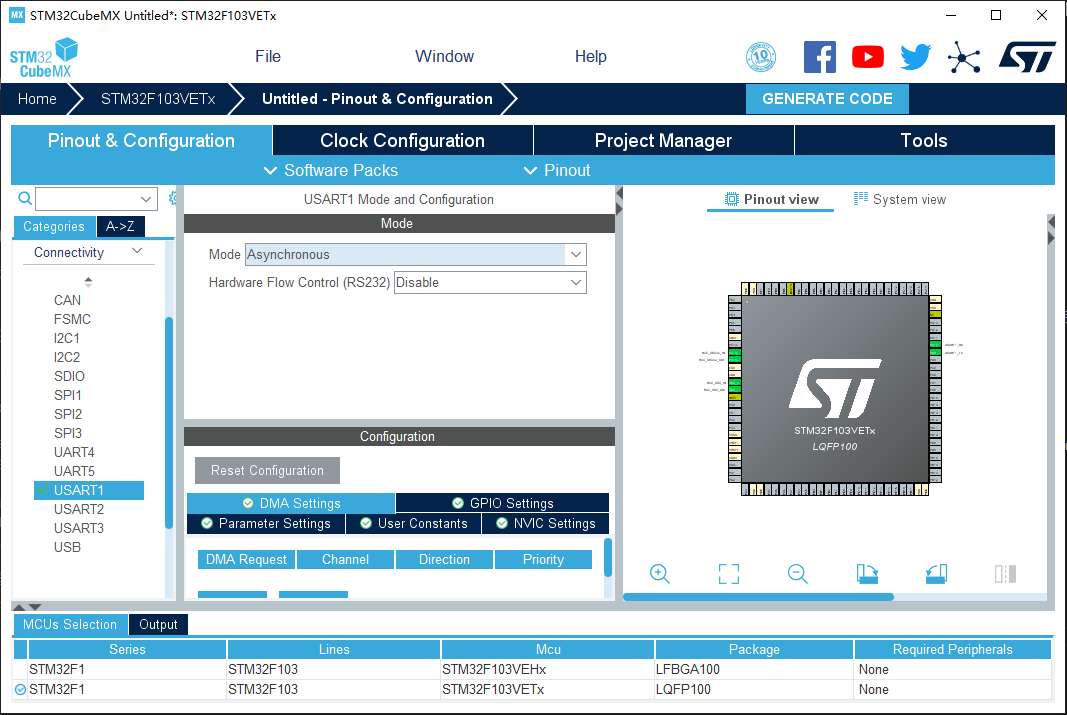Open the Tools tab
This screenshot has height=715, width=1067.
924,140
